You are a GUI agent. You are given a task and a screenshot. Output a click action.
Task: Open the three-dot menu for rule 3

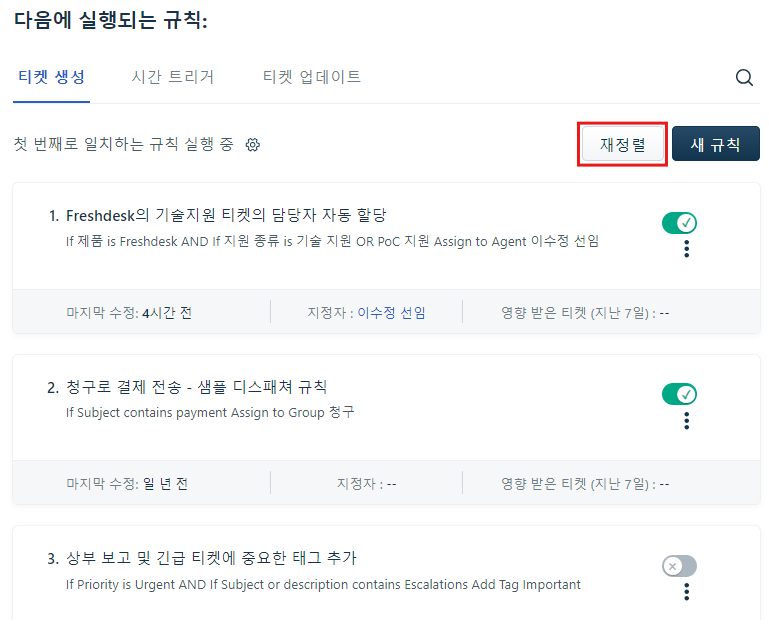[x=687, y=592]
